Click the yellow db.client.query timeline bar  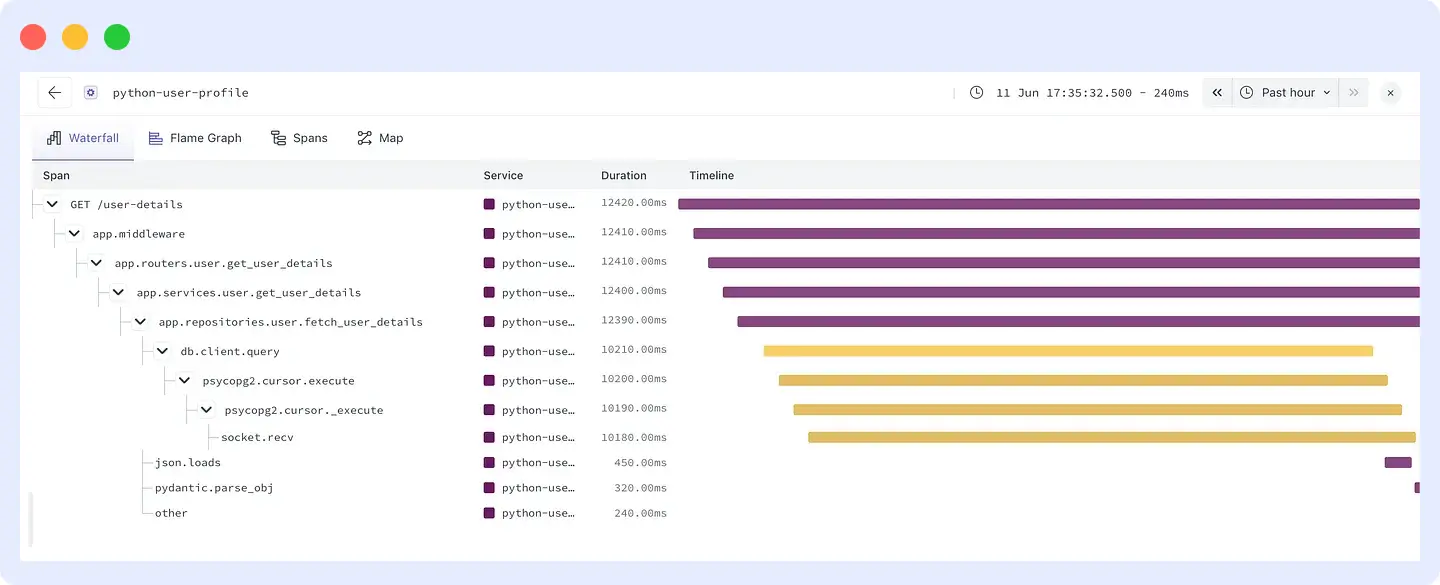[1068, 351]
